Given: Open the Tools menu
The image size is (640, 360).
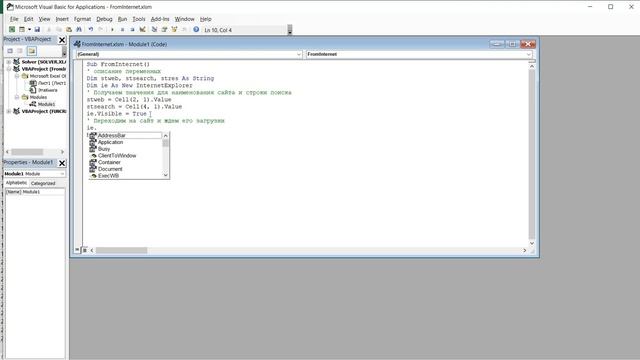Looking at the screenshot, I should pos(139,19).
